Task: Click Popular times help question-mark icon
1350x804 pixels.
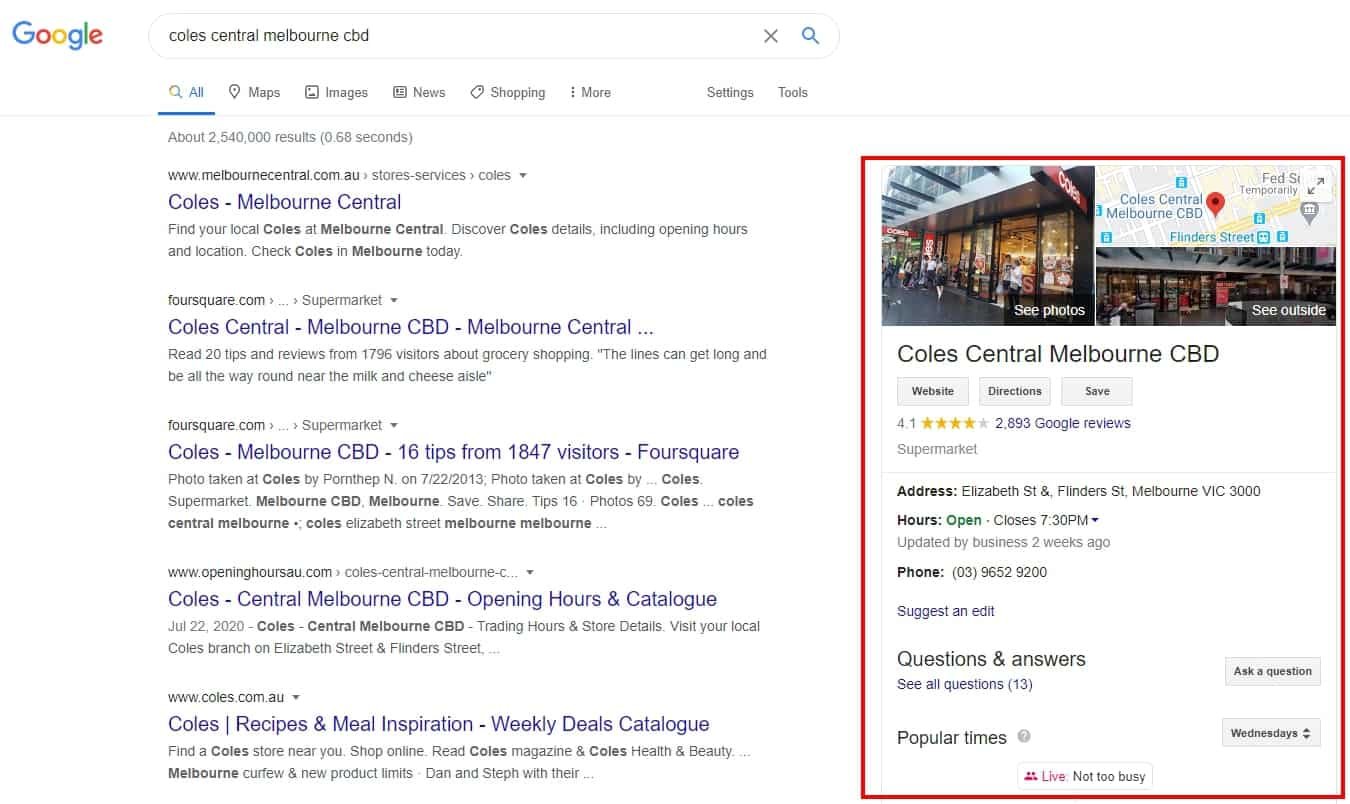Action: coord(1024,737)
